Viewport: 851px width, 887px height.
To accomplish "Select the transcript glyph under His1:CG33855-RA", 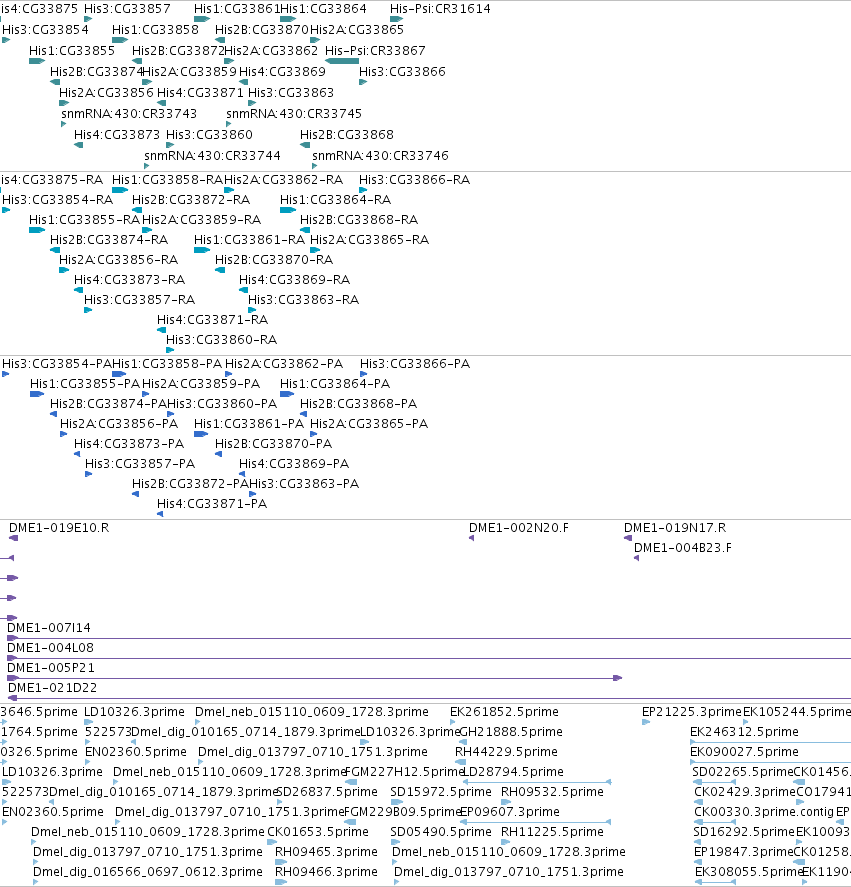I will click(x=37, y=230).
